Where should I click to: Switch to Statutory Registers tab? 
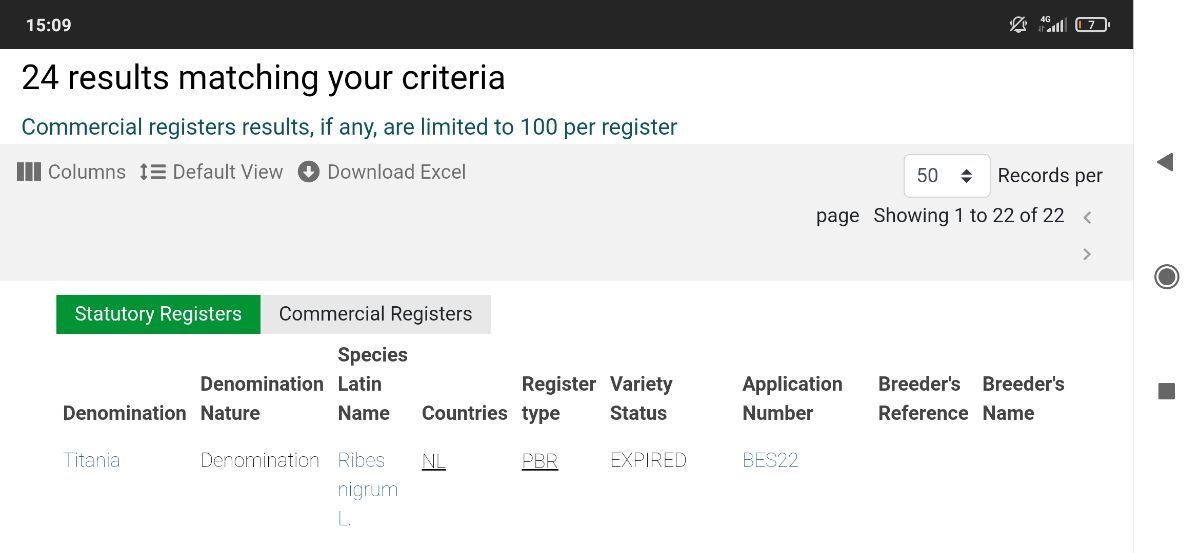[158, 314]
